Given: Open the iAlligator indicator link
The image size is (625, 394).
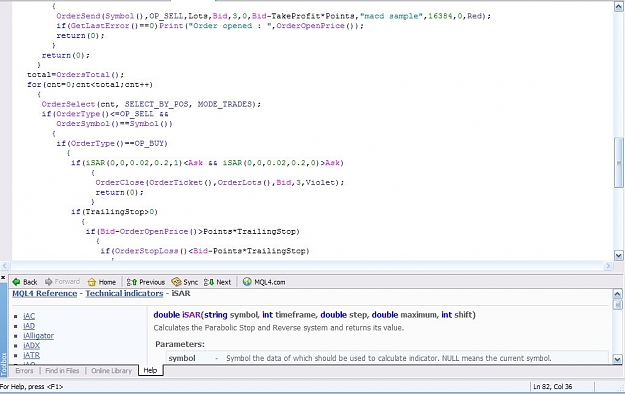Looking at the screenshot, I should click(38, 336).
